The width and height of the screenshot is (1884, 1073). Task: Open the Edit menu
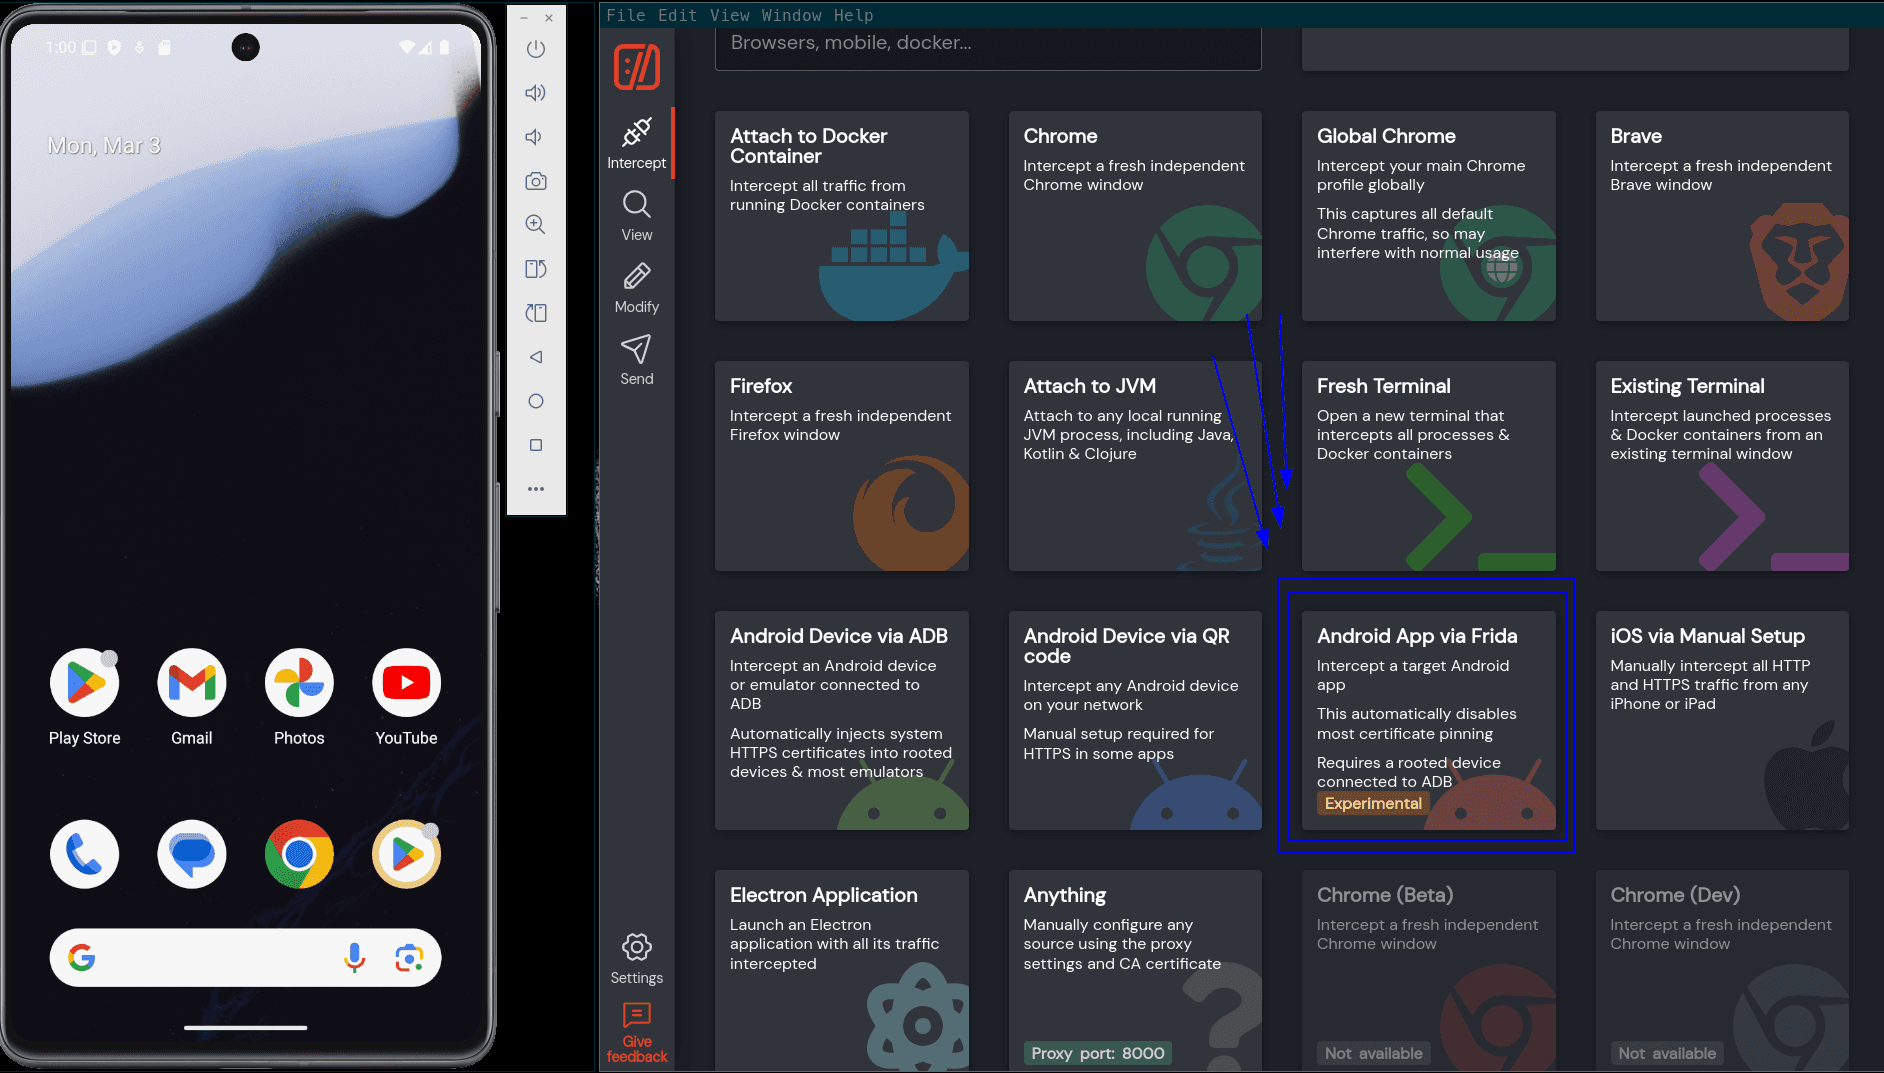(677, 15)
